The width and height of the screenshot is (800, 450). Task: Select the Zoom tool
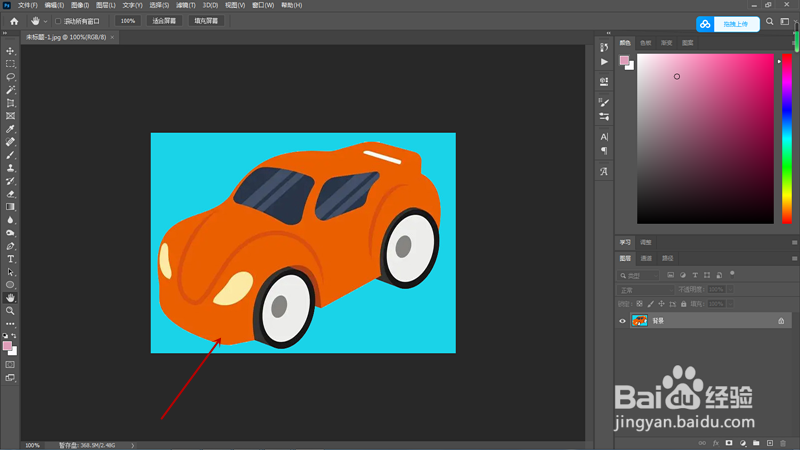pyautogui.click(x=10, y=311)
